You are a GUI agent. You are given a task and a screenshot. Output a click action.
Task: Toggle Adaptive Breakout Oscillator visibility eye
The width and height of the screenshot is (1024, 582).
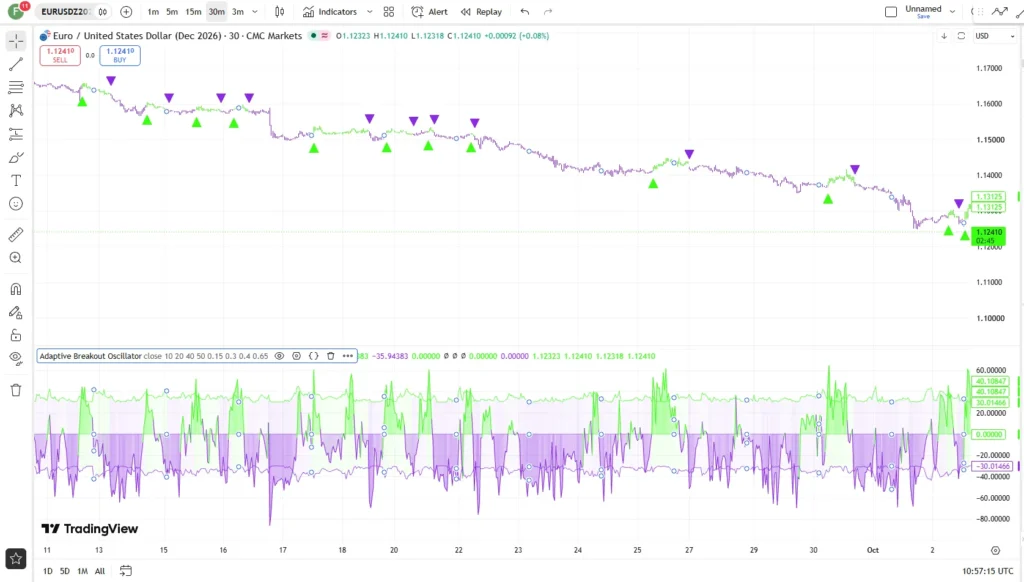(280, 356)
